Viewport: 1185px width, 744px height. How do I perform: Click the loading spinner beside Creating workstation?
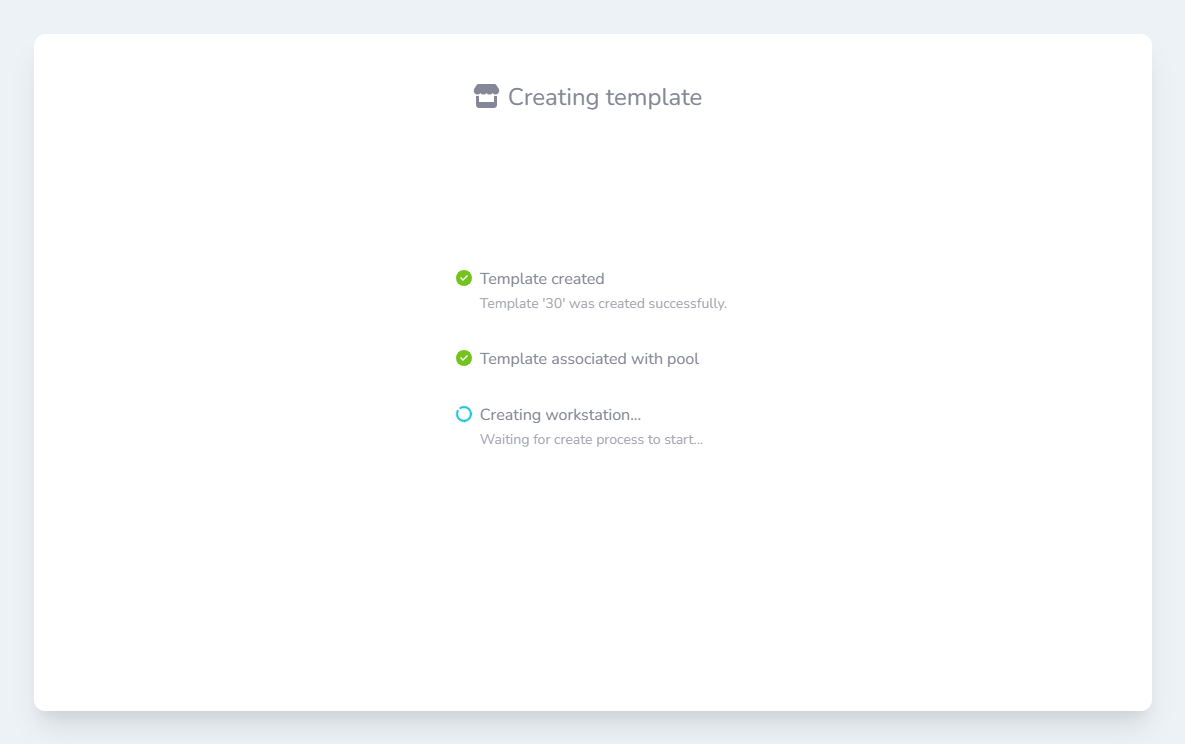pos(464,414)
